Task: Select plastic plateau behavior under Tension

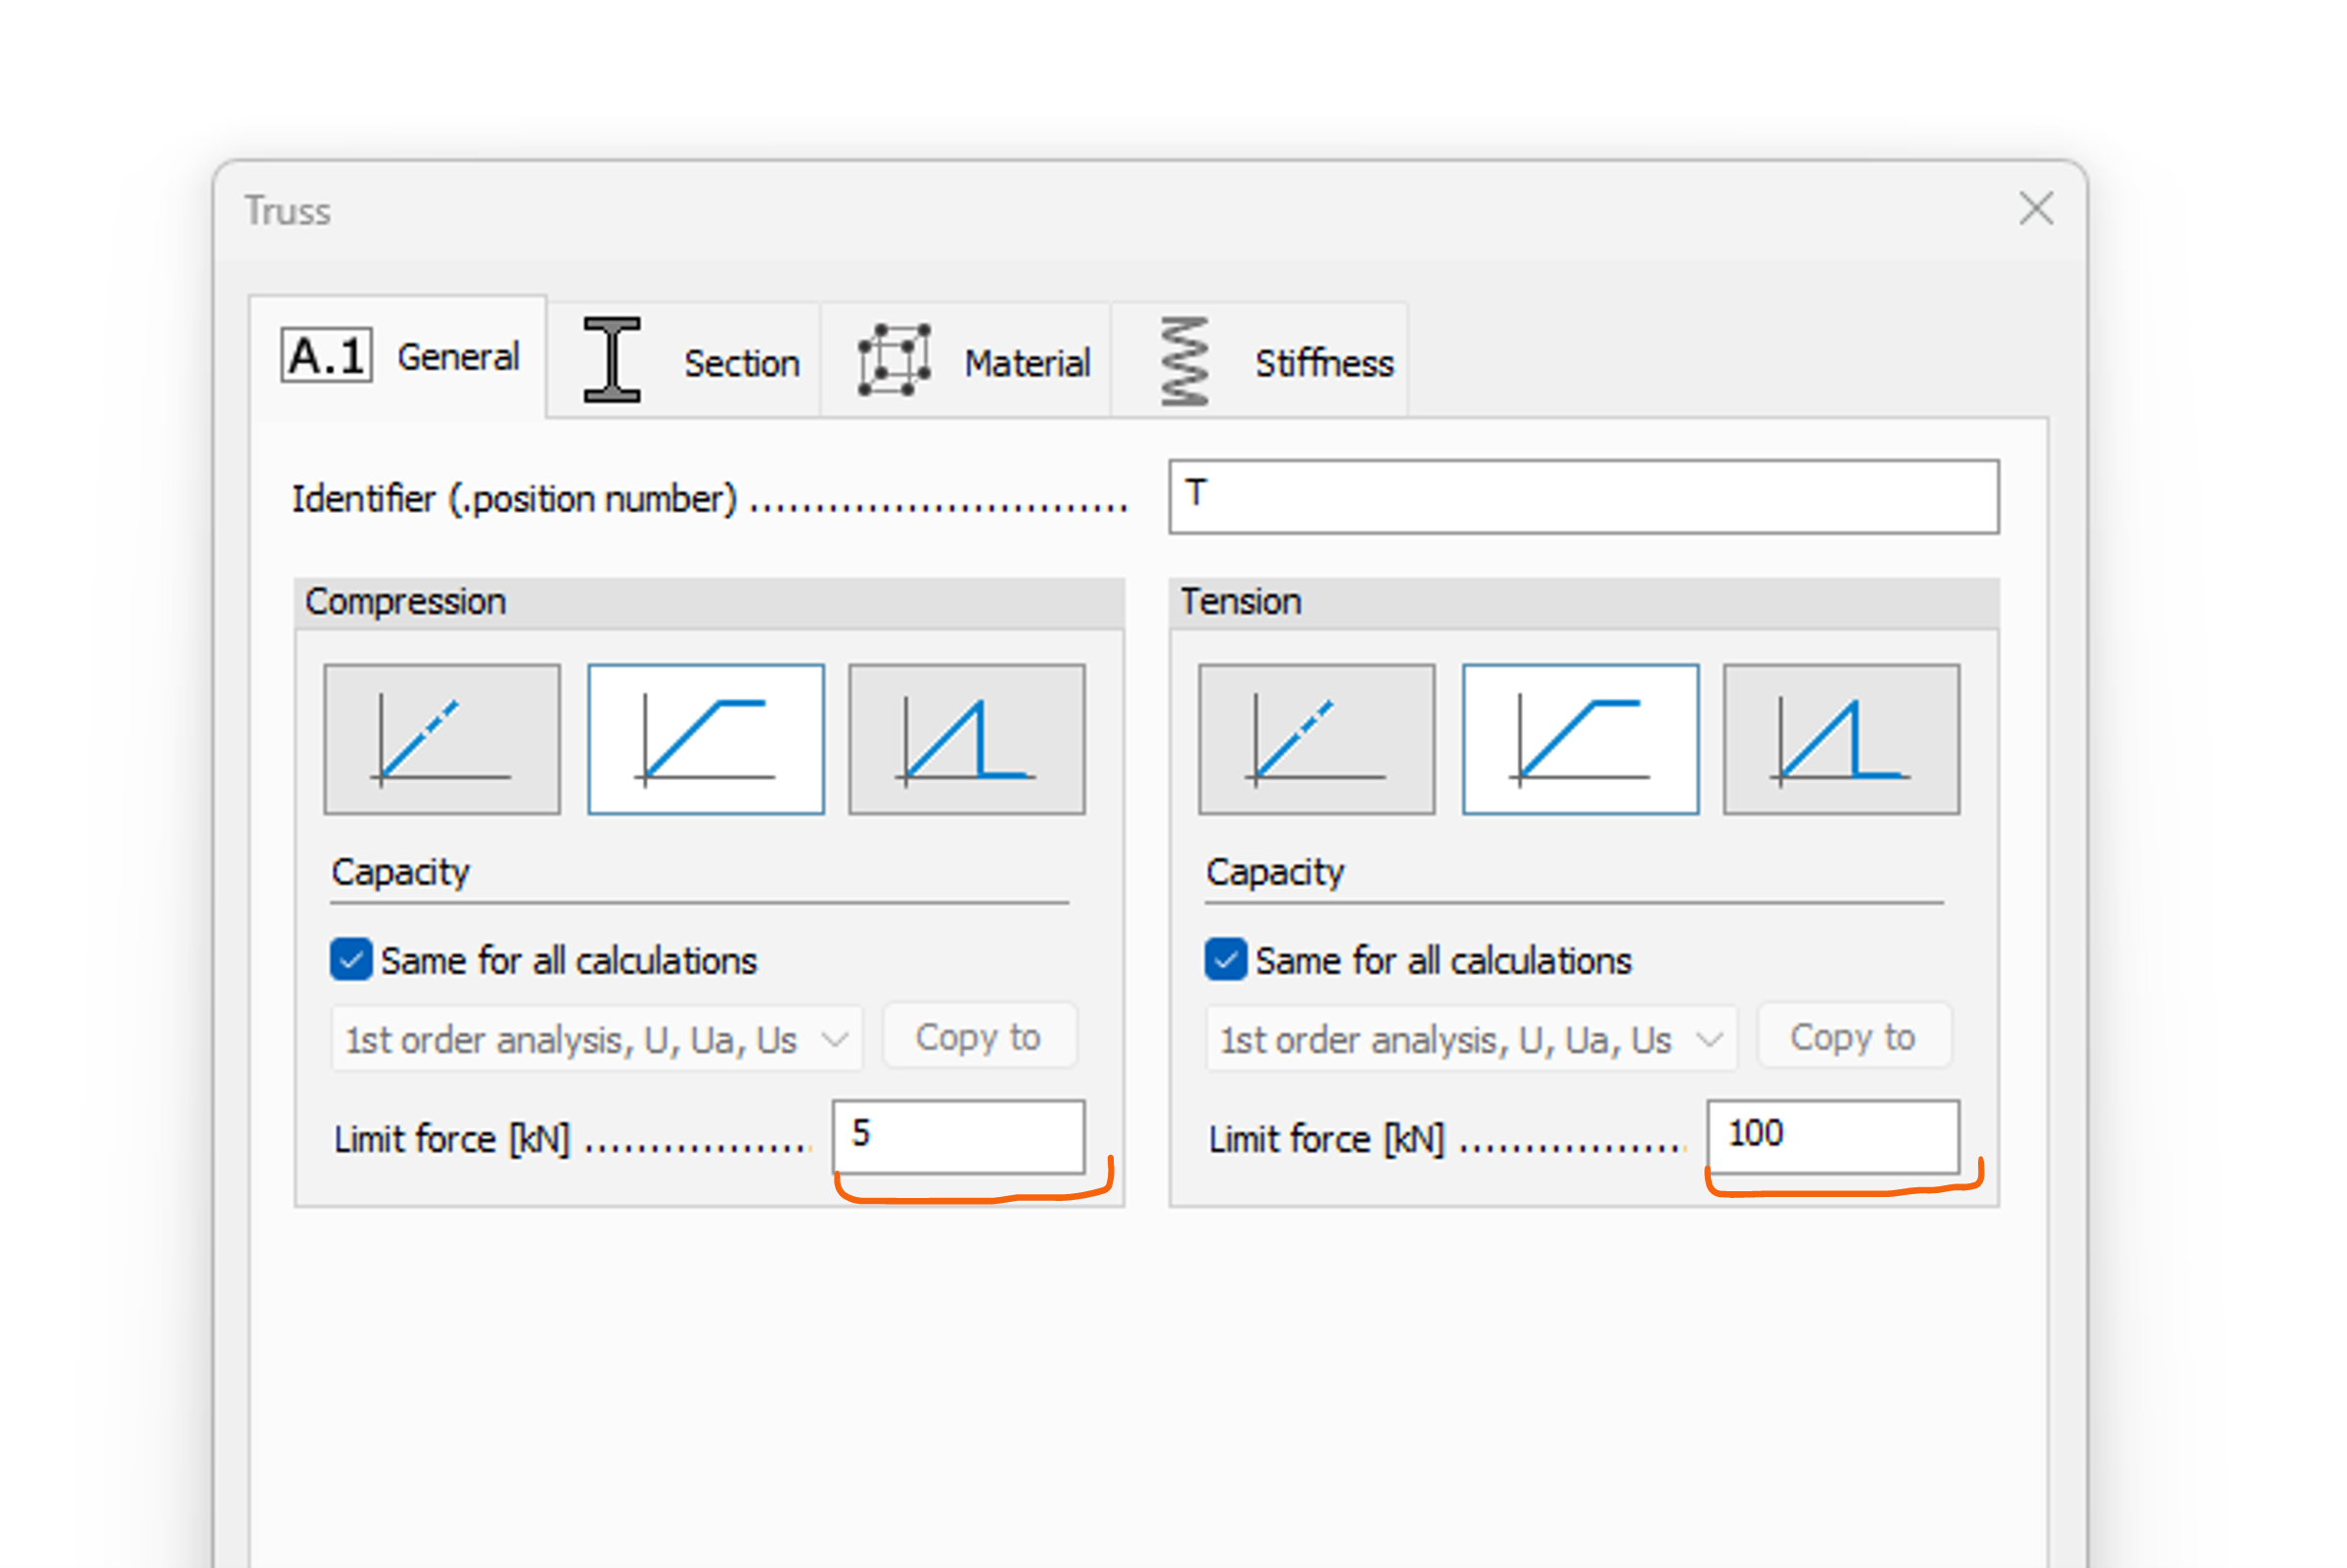Action: point(1580,739)
